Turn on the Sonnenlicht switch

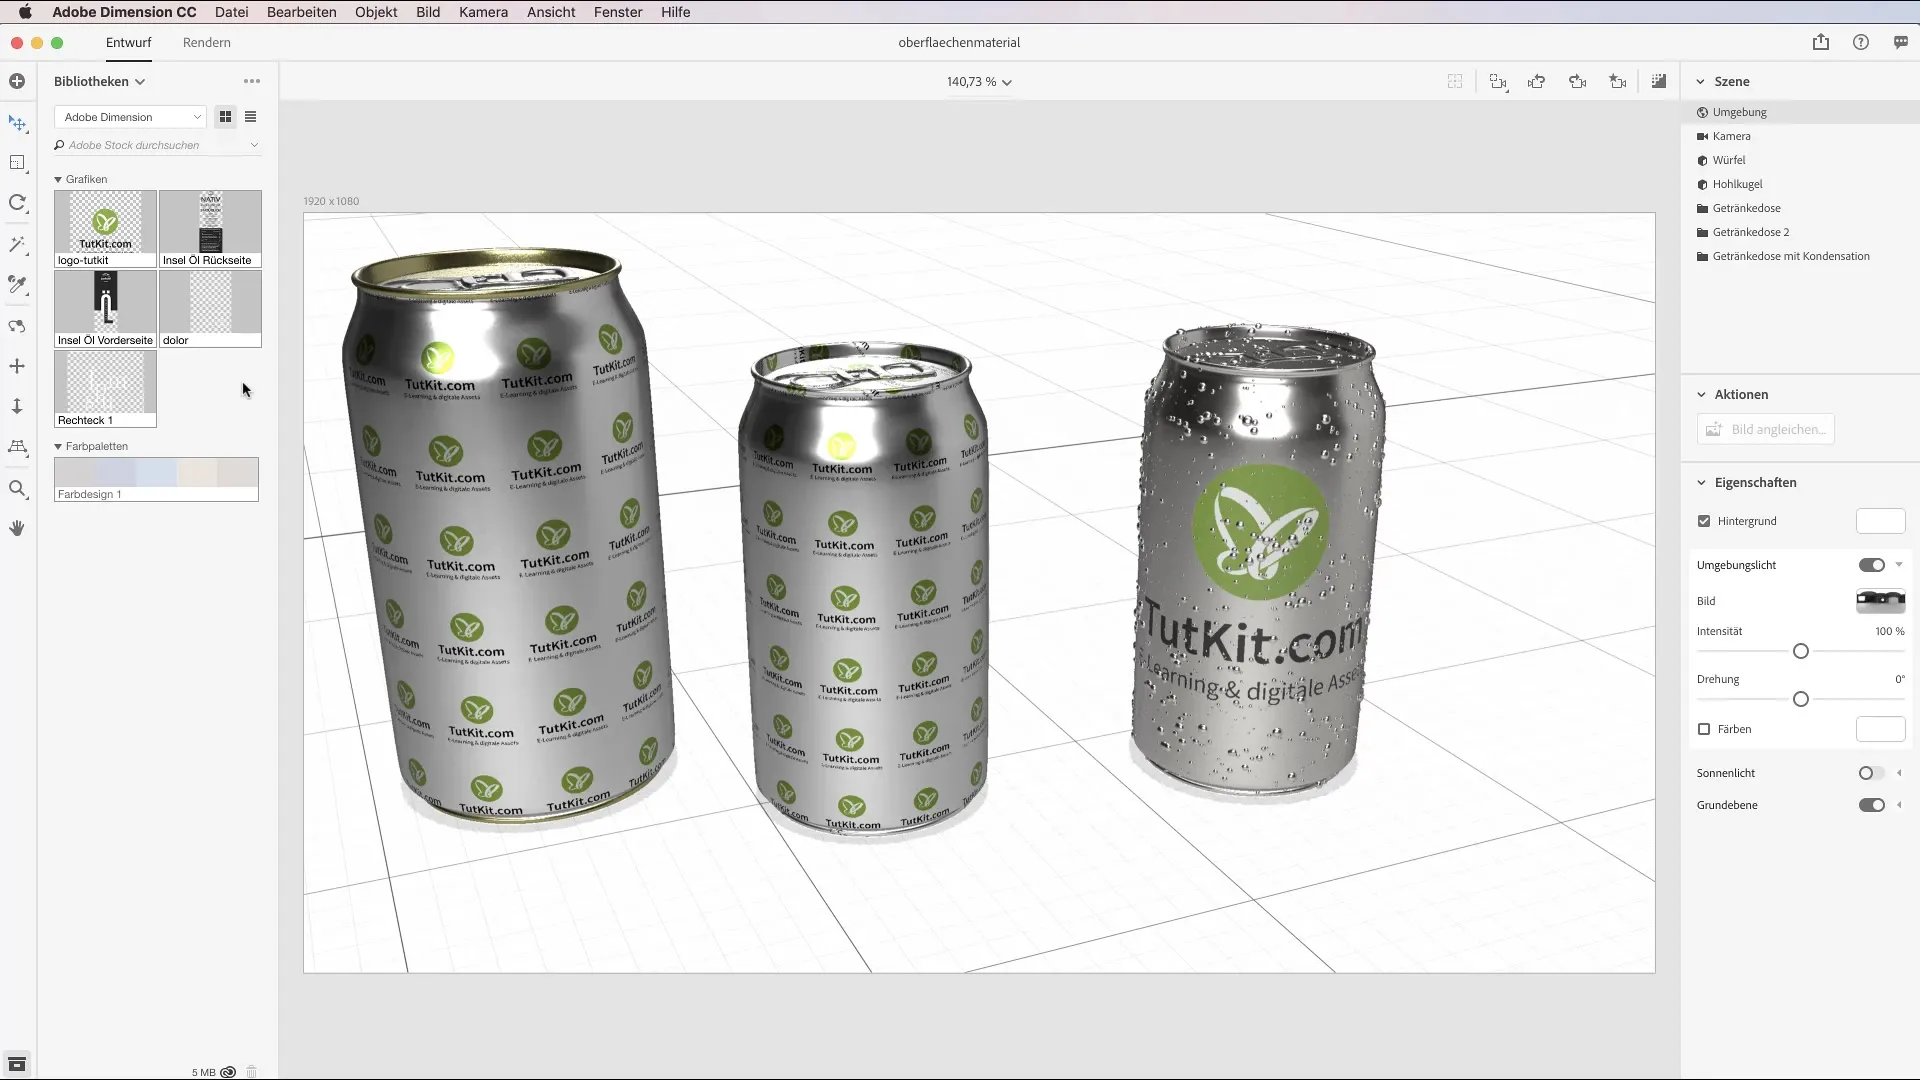click(1872, 773)
